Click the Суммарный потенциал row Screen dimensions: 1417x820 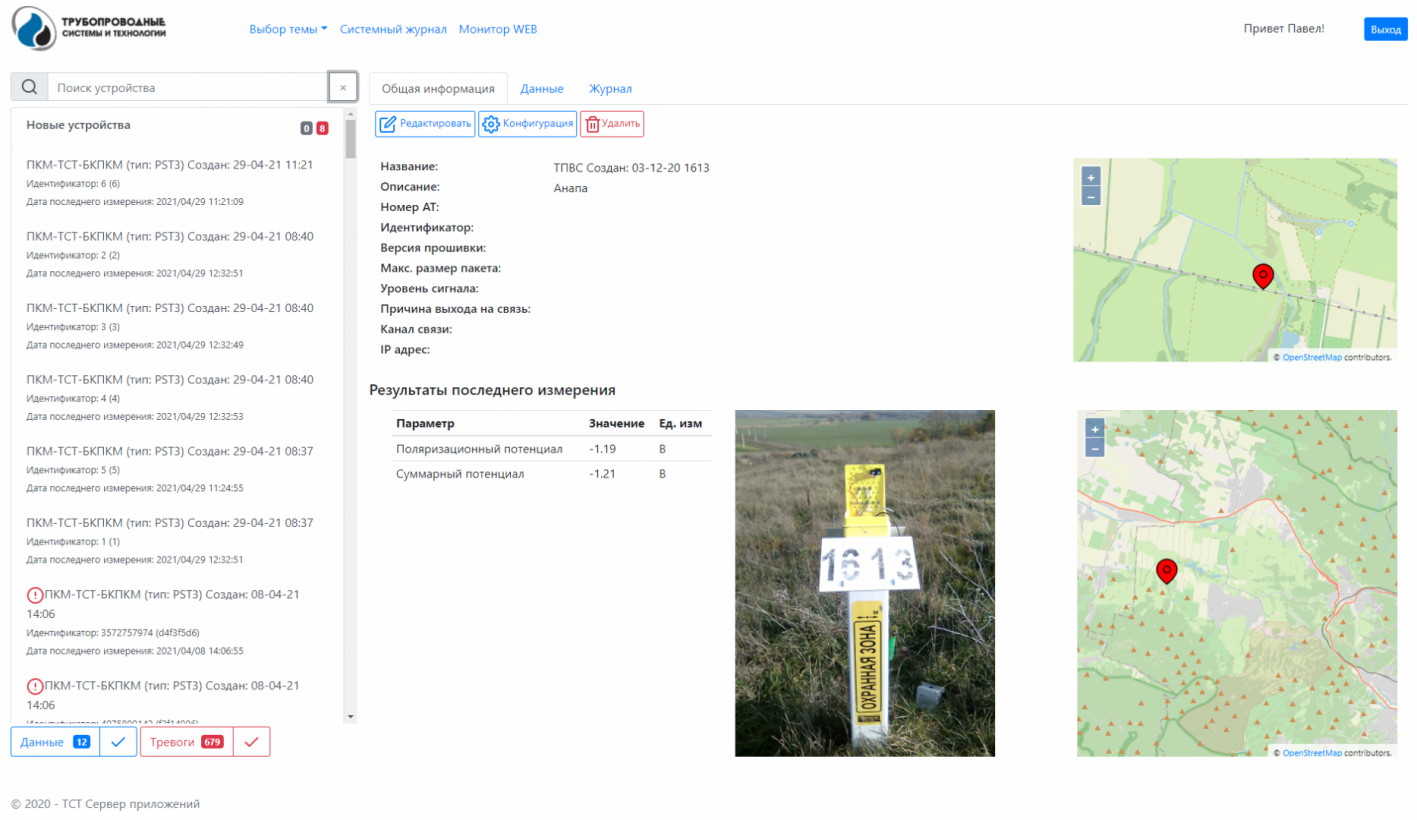click(x=550, y=474)
